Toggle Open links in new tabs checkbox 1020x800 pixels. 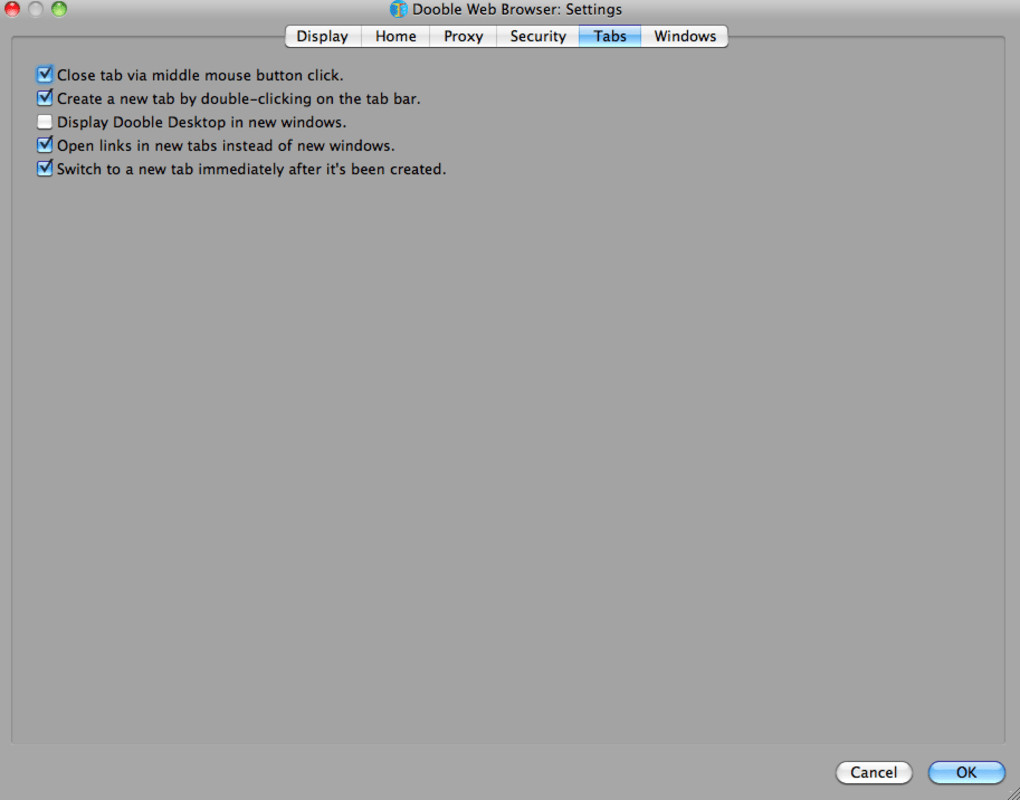pos(44,145)
